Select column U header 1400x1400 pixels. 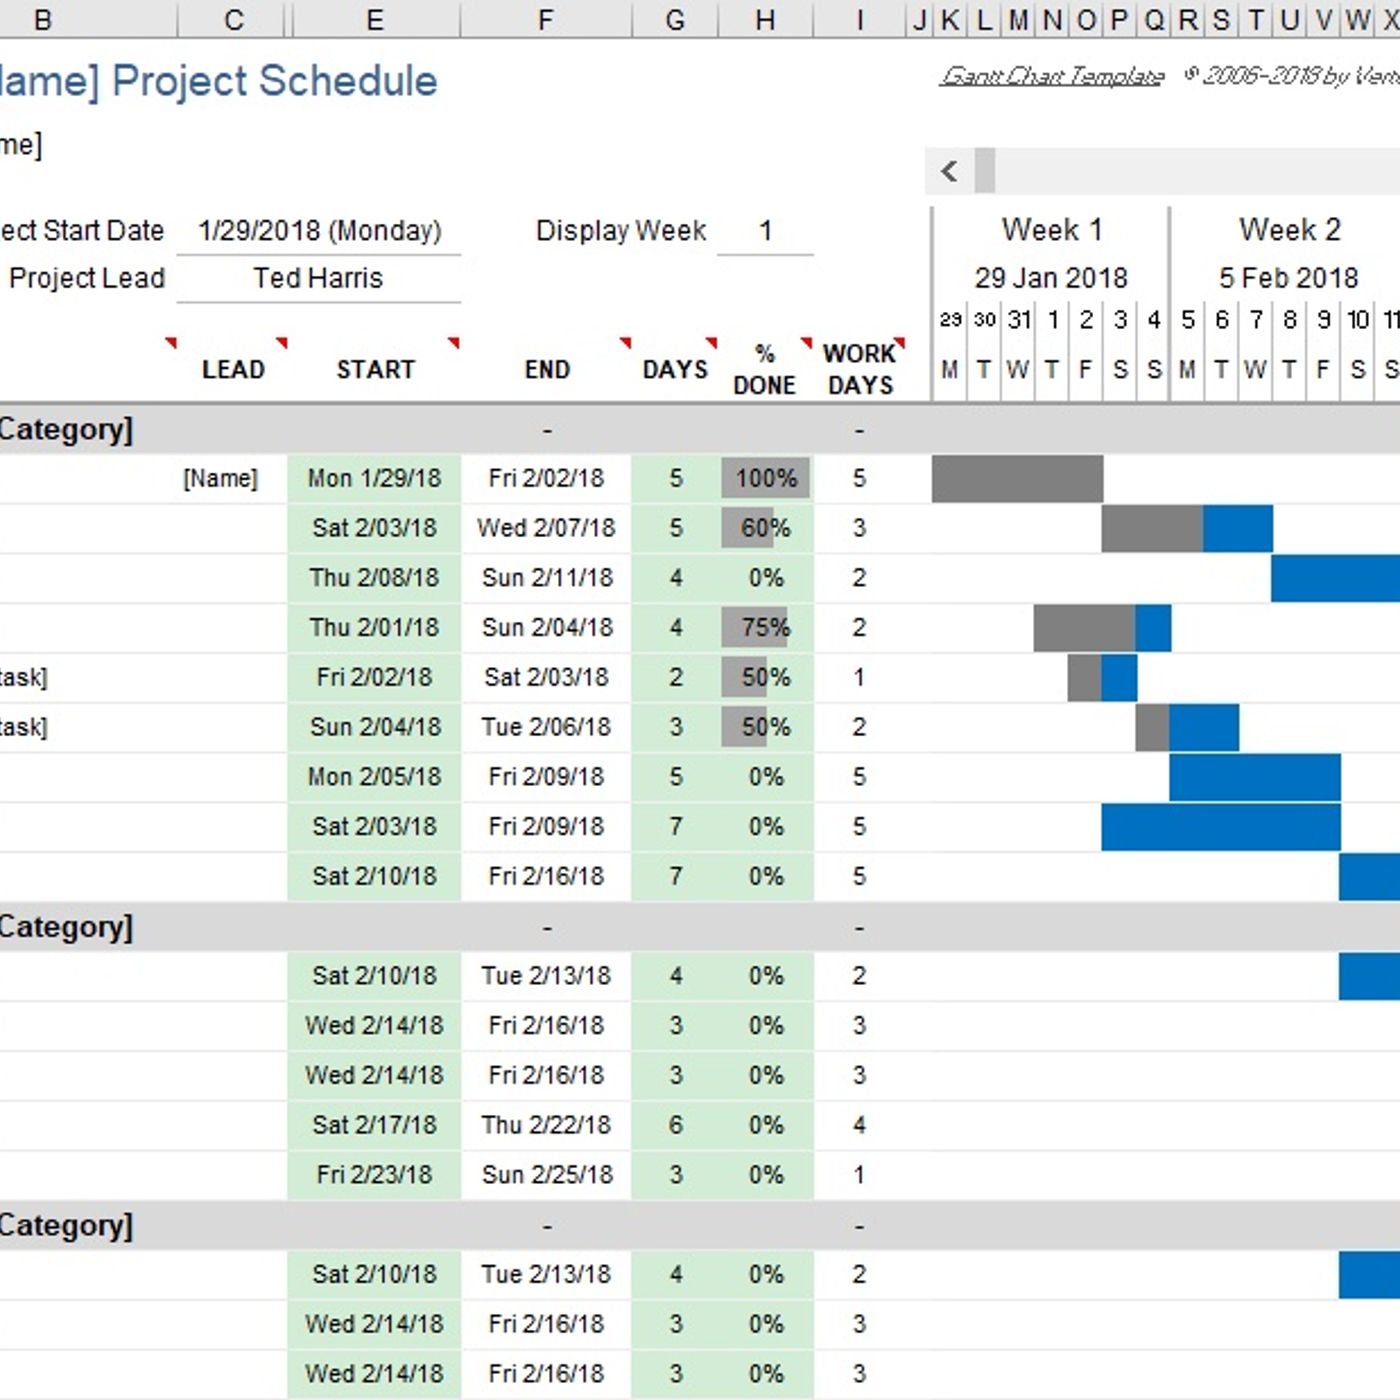coord(1289,18)
